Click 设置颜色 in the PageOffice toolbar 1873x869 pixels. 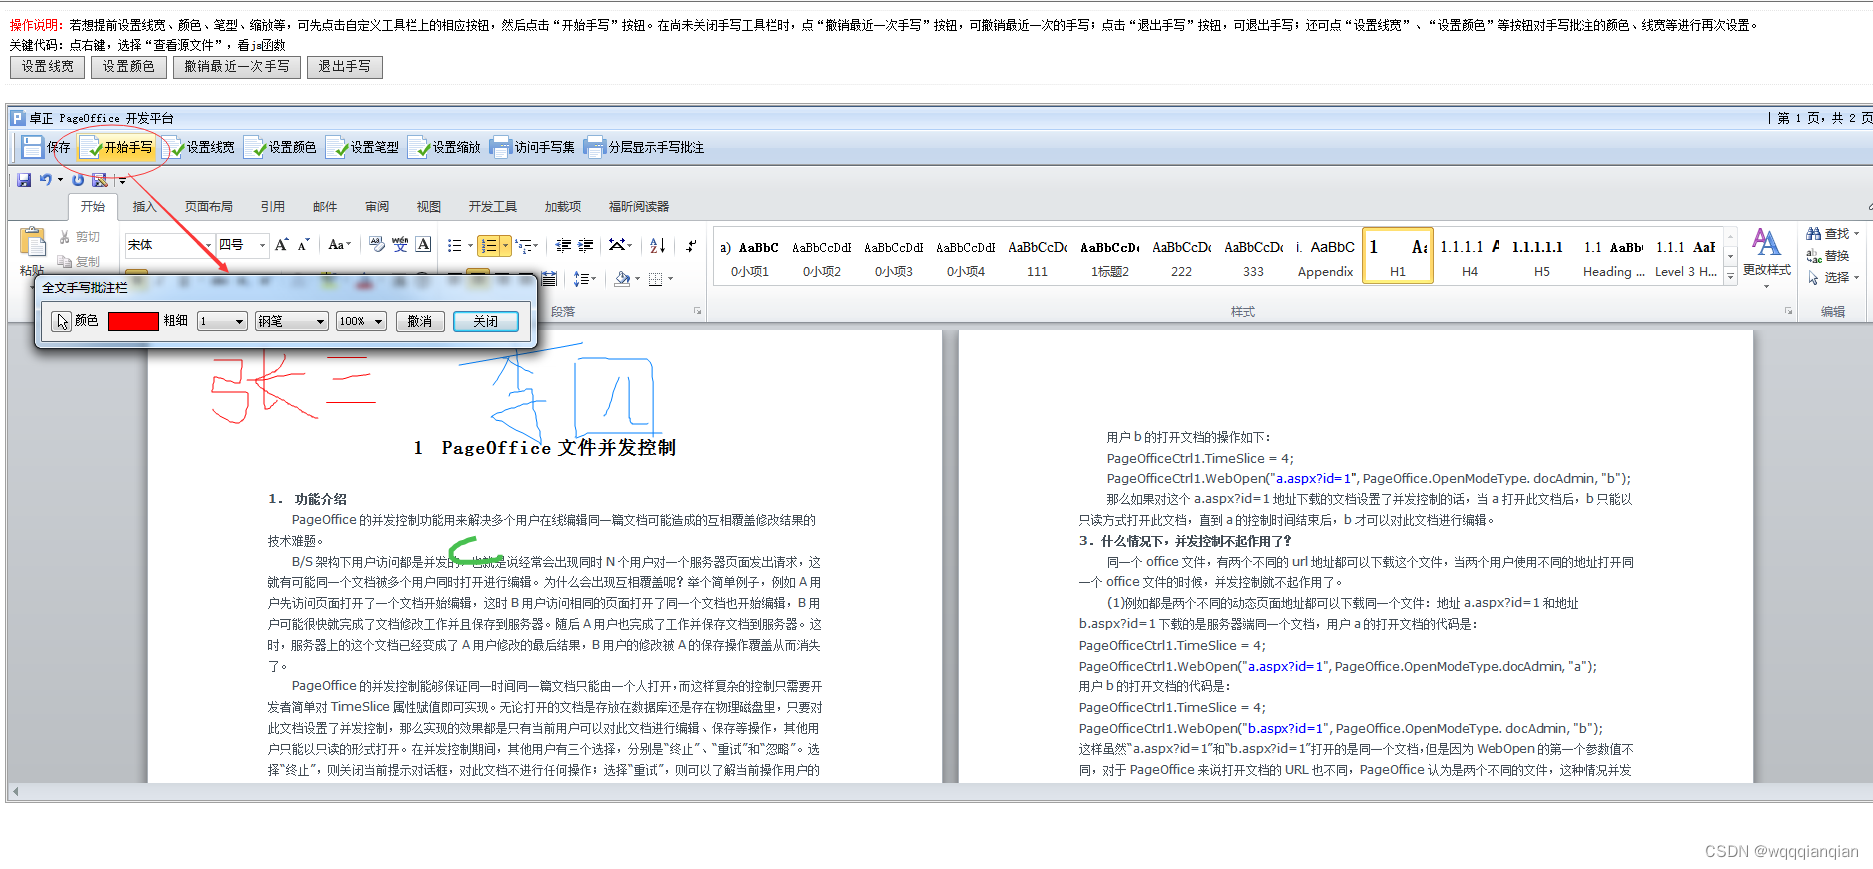point(281,147)
